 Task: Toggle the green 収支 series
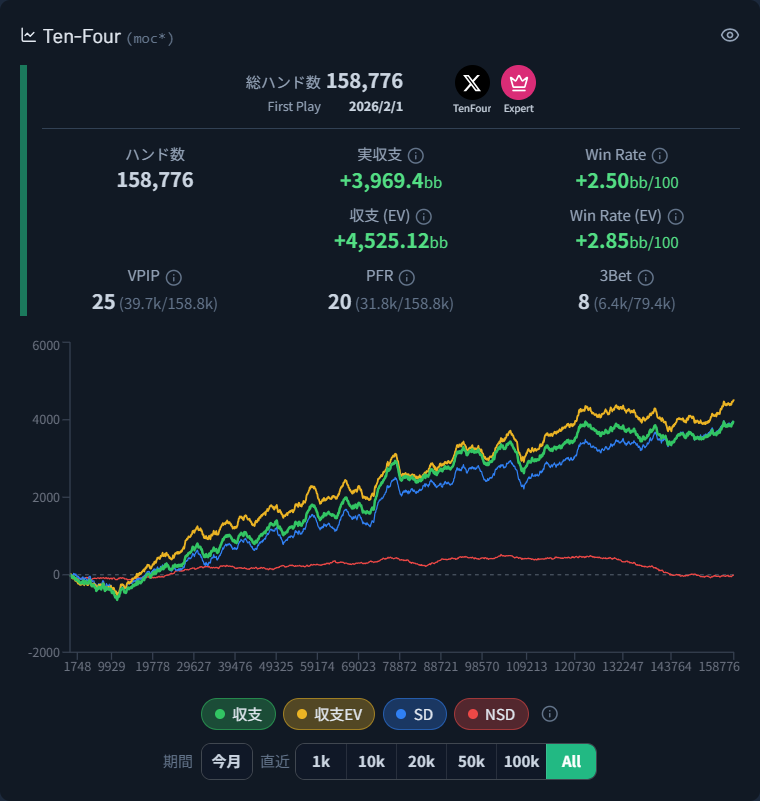tap(239, 714)
